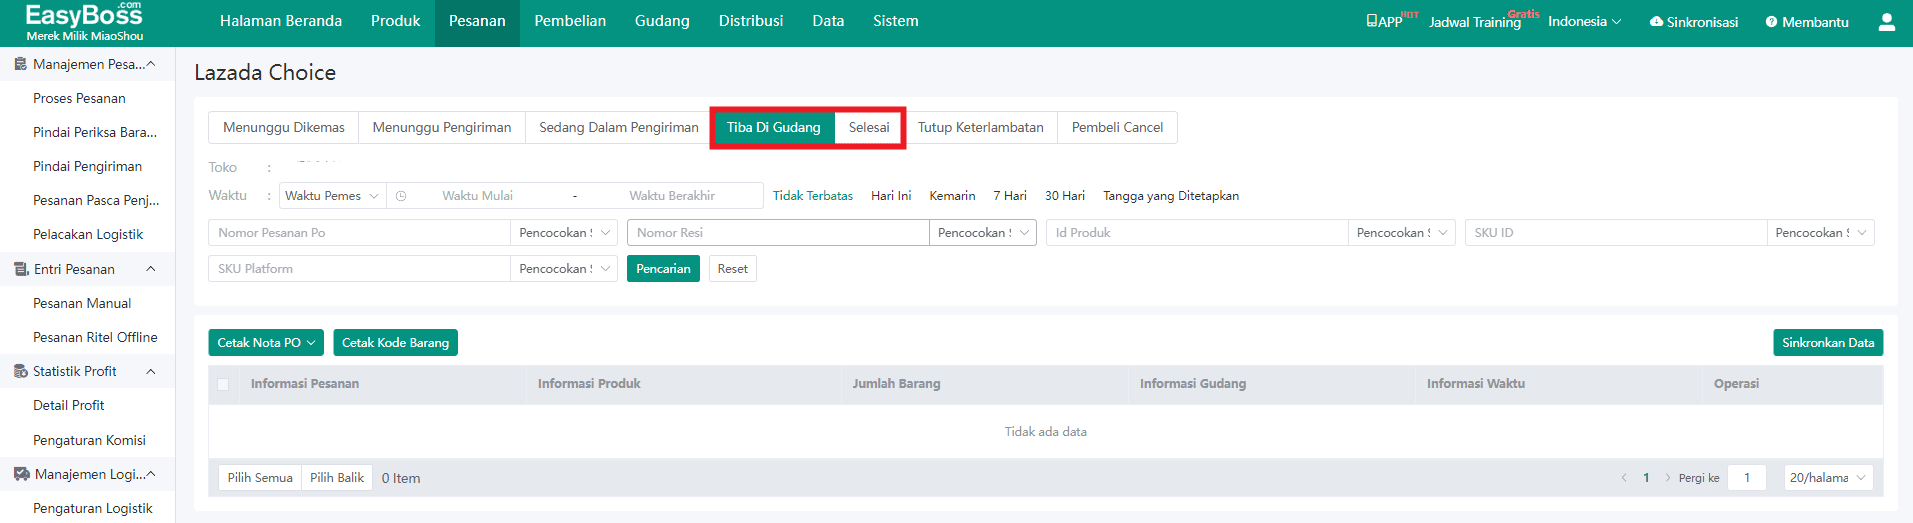Collapse the Entri Pesanan sidebar group

151,269
